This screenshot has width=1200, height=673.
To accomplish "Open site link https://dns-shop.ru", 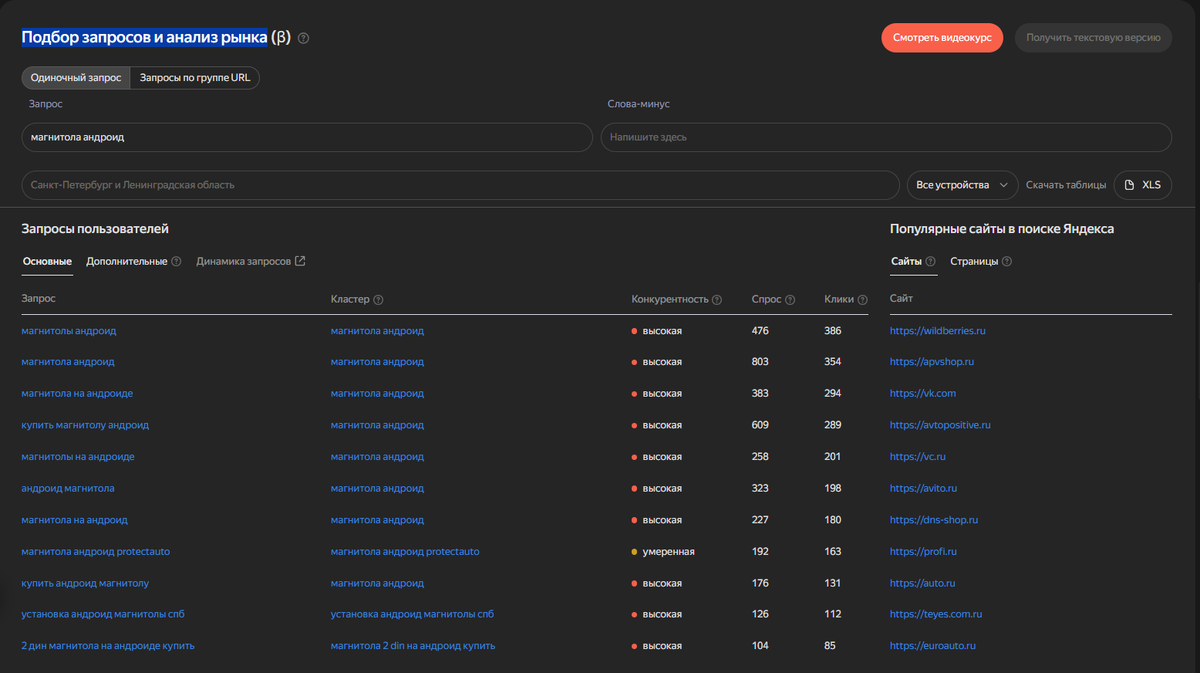I will [934, 520].
